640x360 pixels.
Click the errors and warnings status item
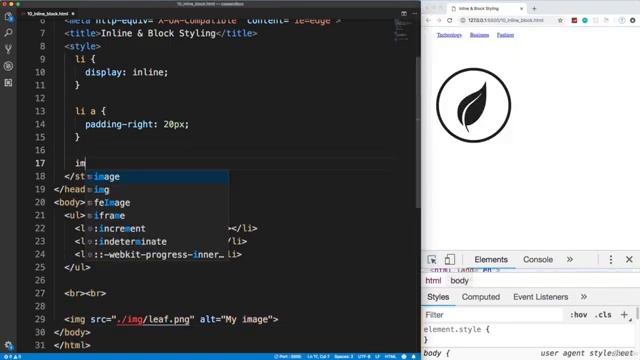(x=12, y=357)
